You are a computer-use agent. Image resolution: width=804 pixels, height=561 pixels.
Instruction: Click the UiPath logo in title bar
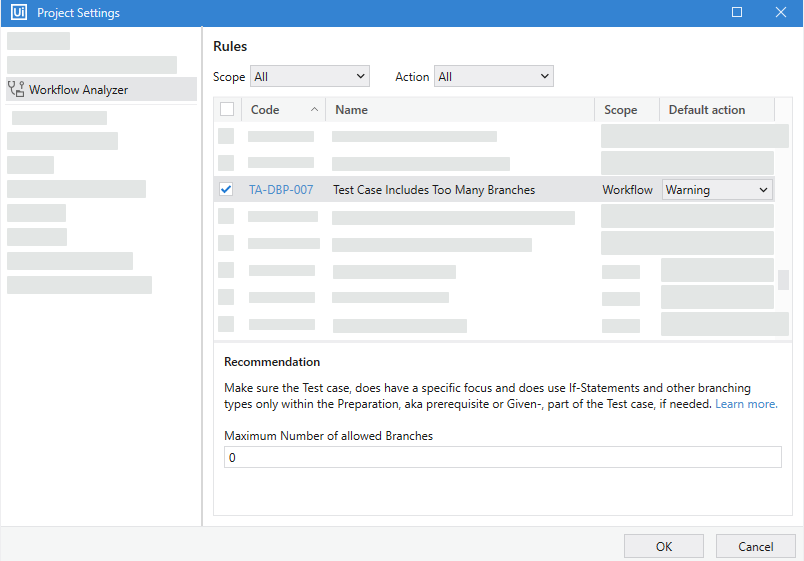pos(17,13)
